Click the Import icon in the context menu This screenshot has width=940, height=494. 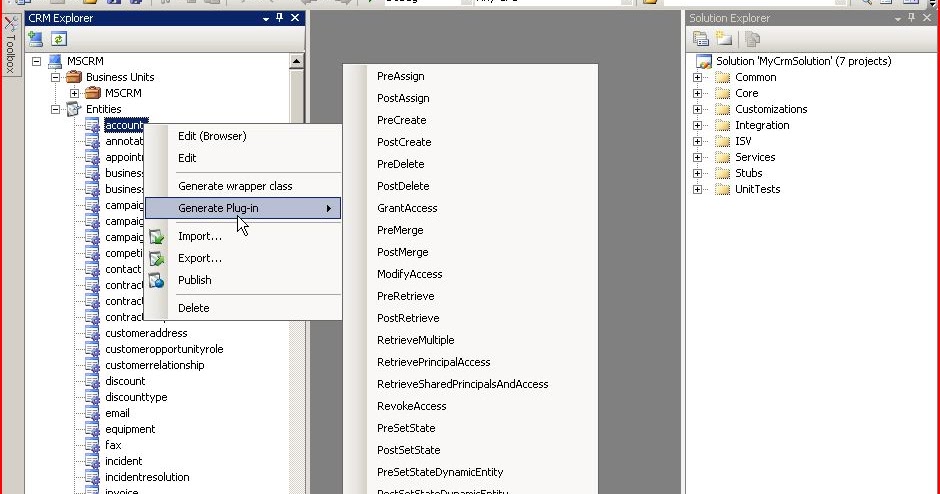tap(156, 237)
